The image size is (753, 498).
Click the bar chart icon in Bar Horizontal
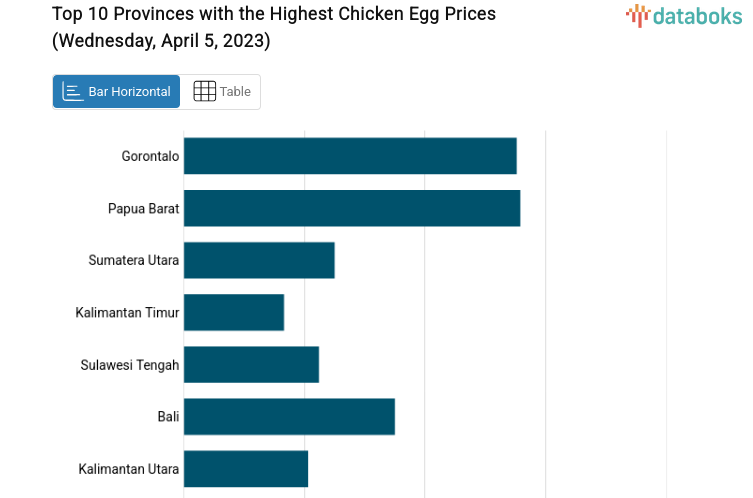72,92
